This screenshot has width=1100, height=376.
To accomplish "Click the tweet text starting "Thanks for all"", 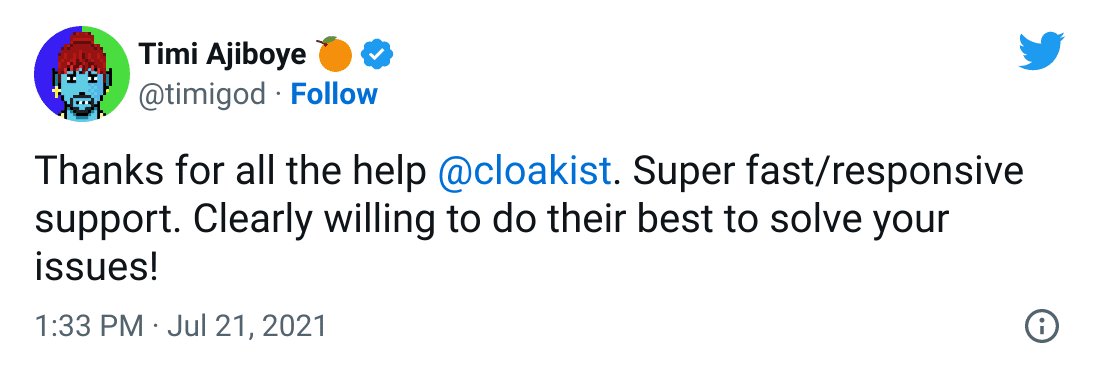I will (x=528, y=219).
